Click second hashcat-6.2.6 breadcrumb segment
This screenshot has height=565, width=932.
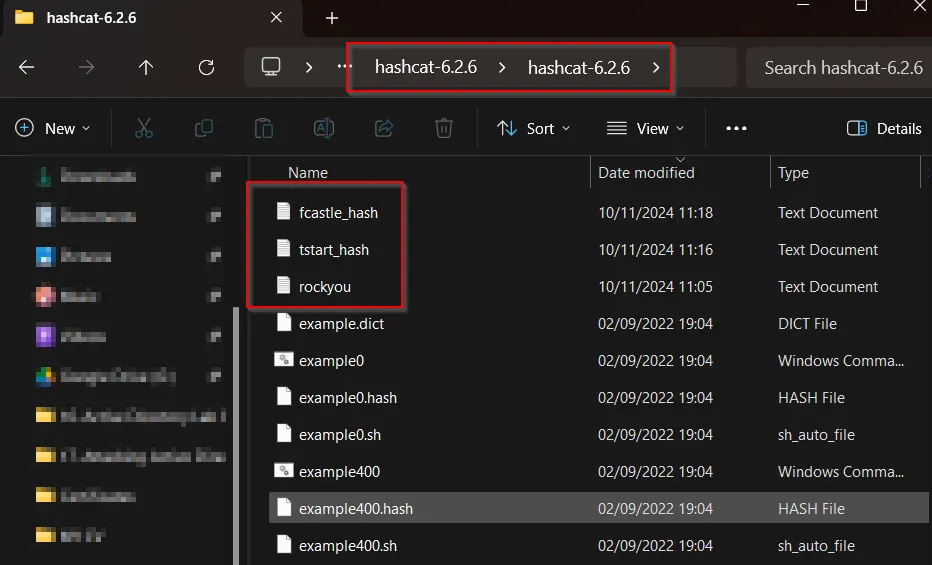[x=579, y=68]
